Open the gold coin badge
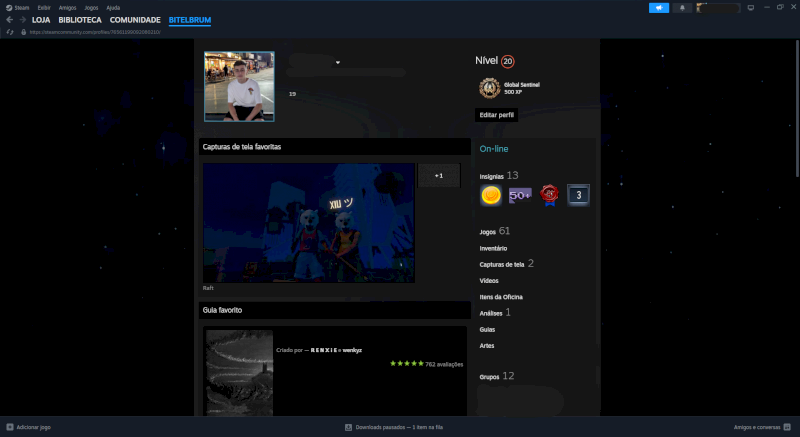Screen dimensions: 800x437 491,197
